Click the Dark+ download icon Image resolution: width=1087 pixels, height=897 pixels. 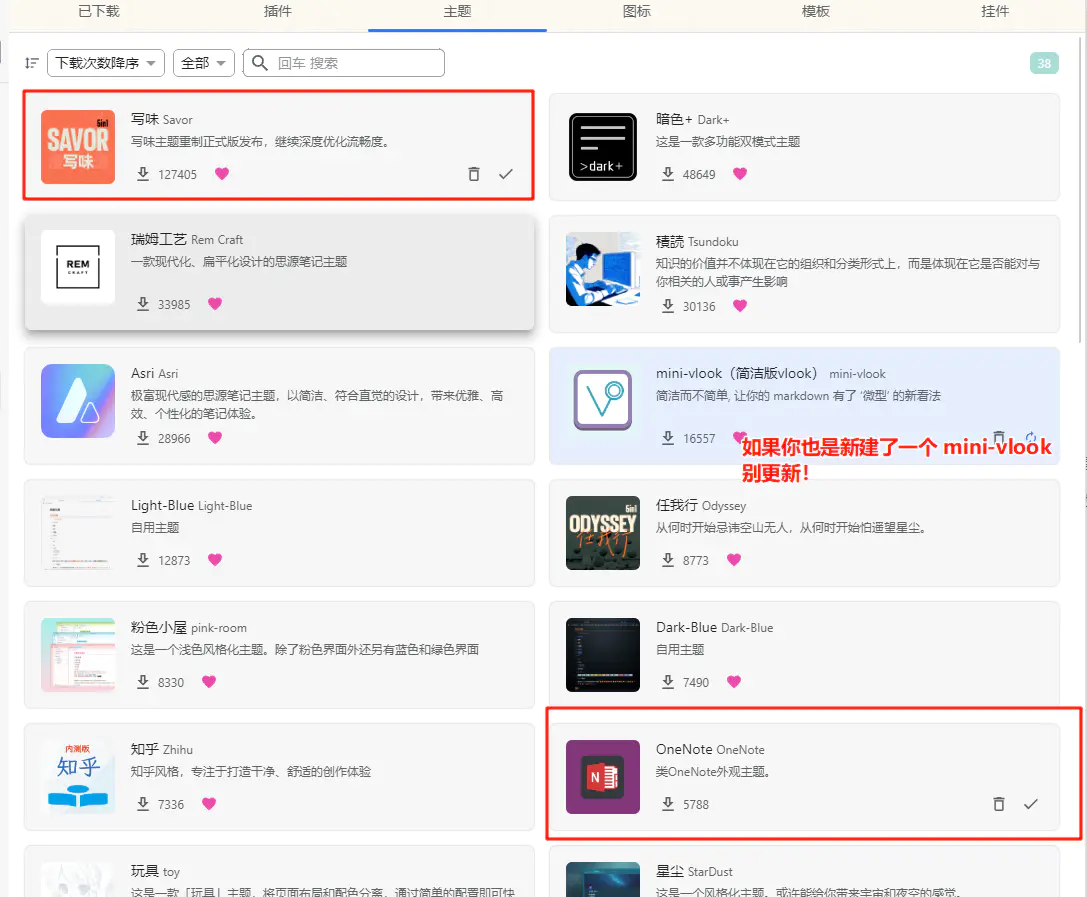click(668, 174)
